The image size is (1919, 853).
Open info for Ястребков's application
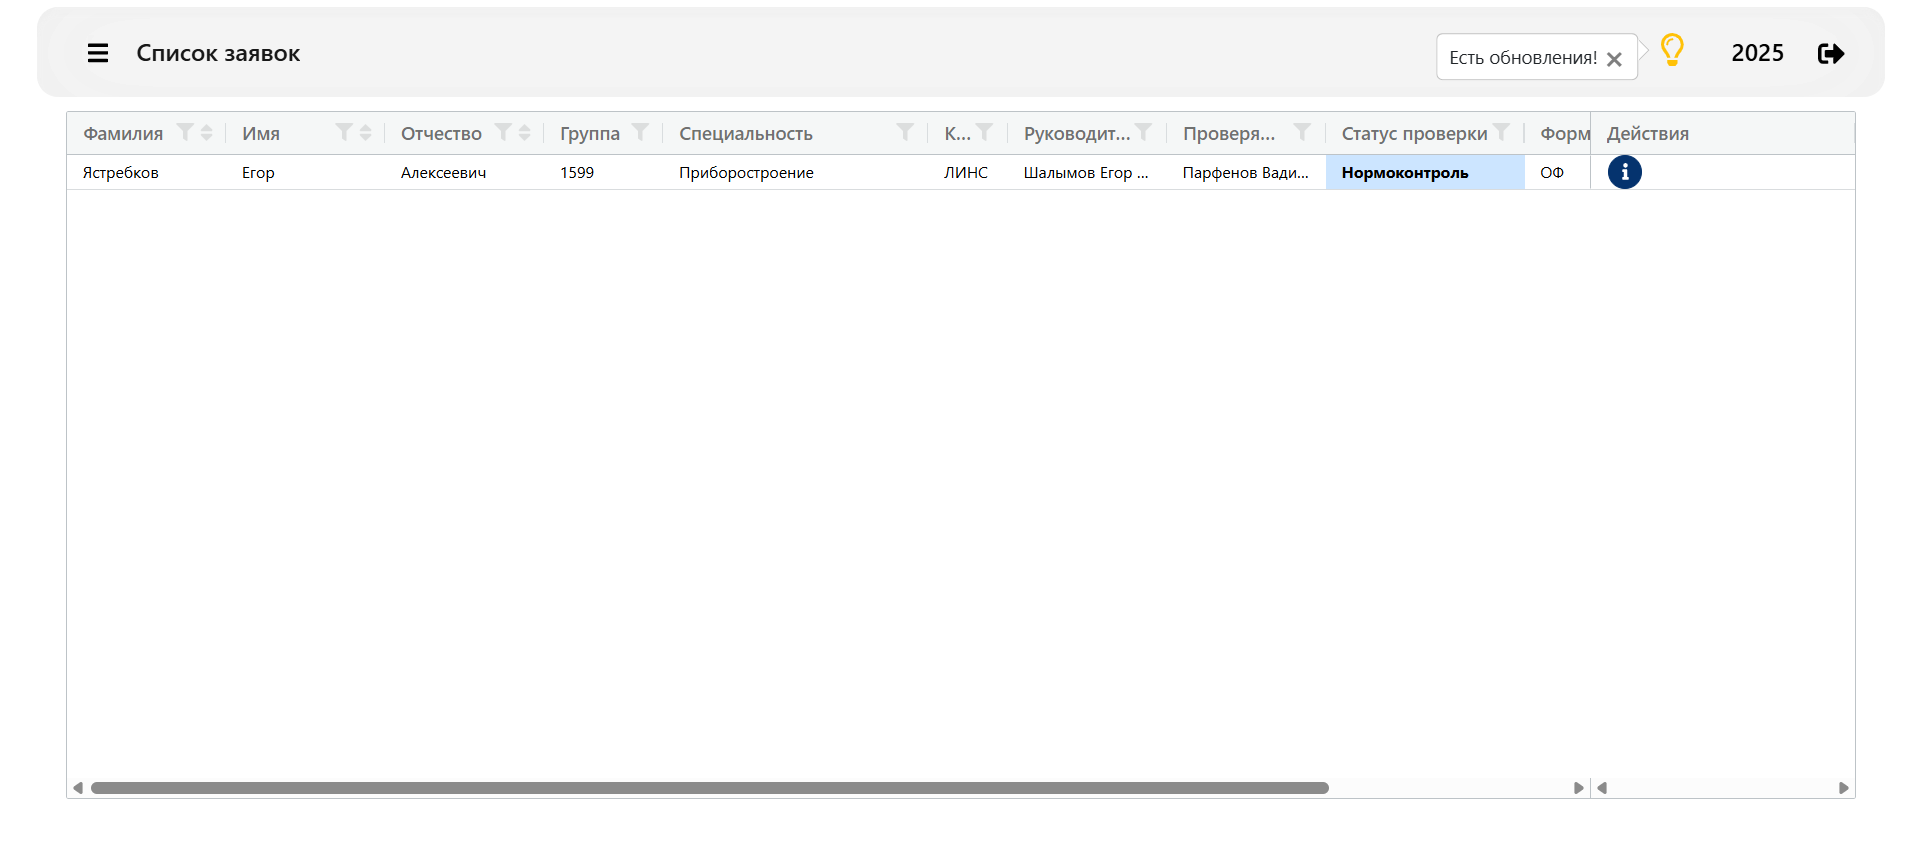(x=1624, y=172)
